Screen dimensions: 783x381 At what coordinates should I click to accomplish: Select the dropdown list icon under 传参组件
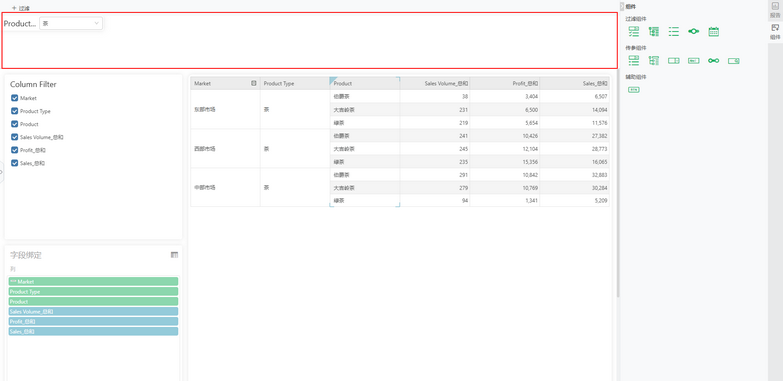674,61
